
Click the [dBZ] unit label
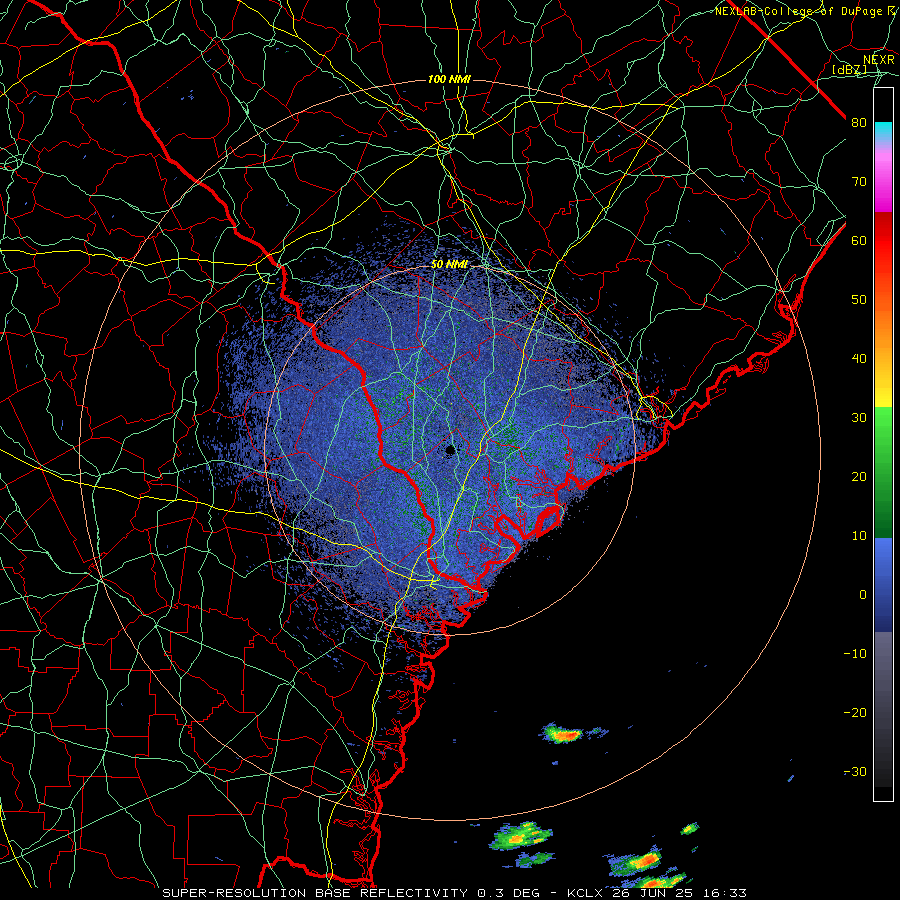(849, 70)
